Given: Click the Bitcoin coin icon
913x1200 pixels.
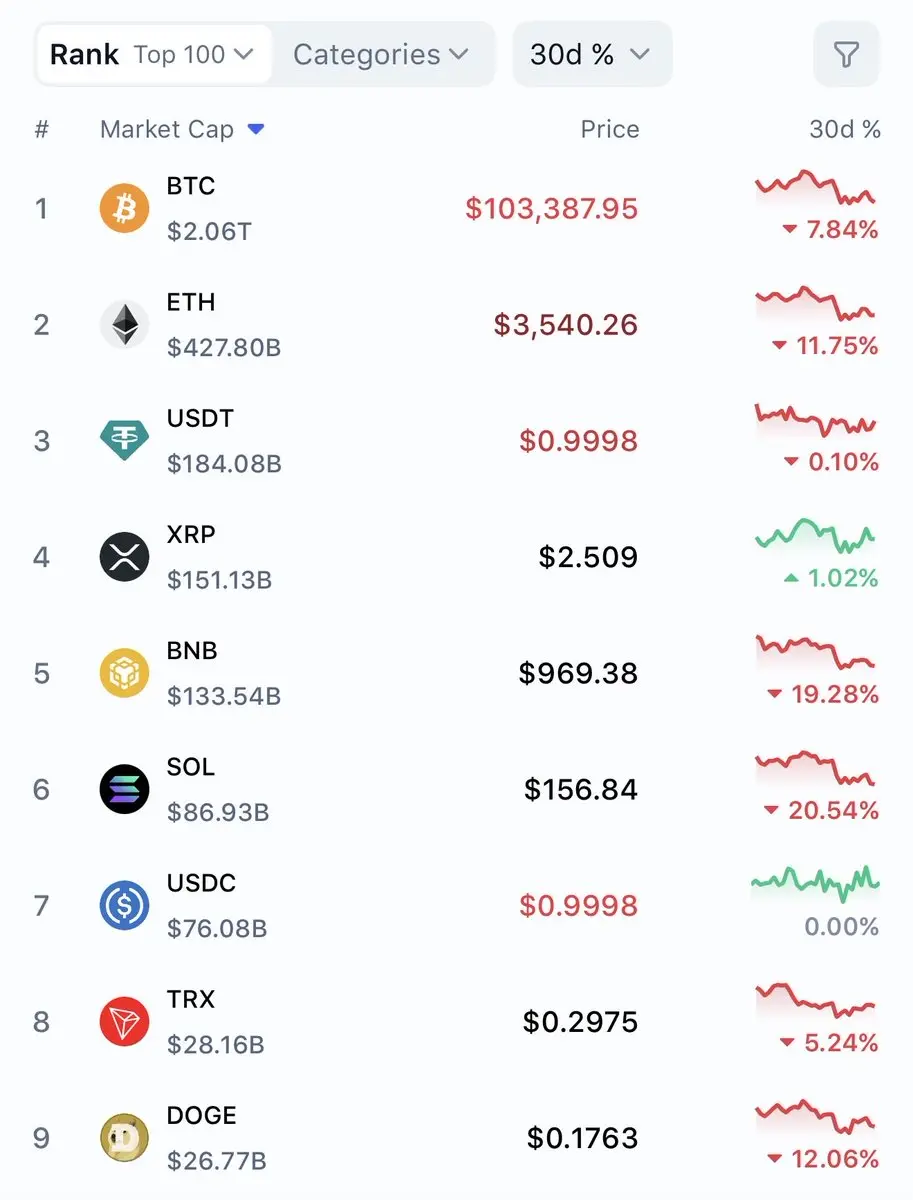Looking at the screenshot, I should click(x=125, y=209).
